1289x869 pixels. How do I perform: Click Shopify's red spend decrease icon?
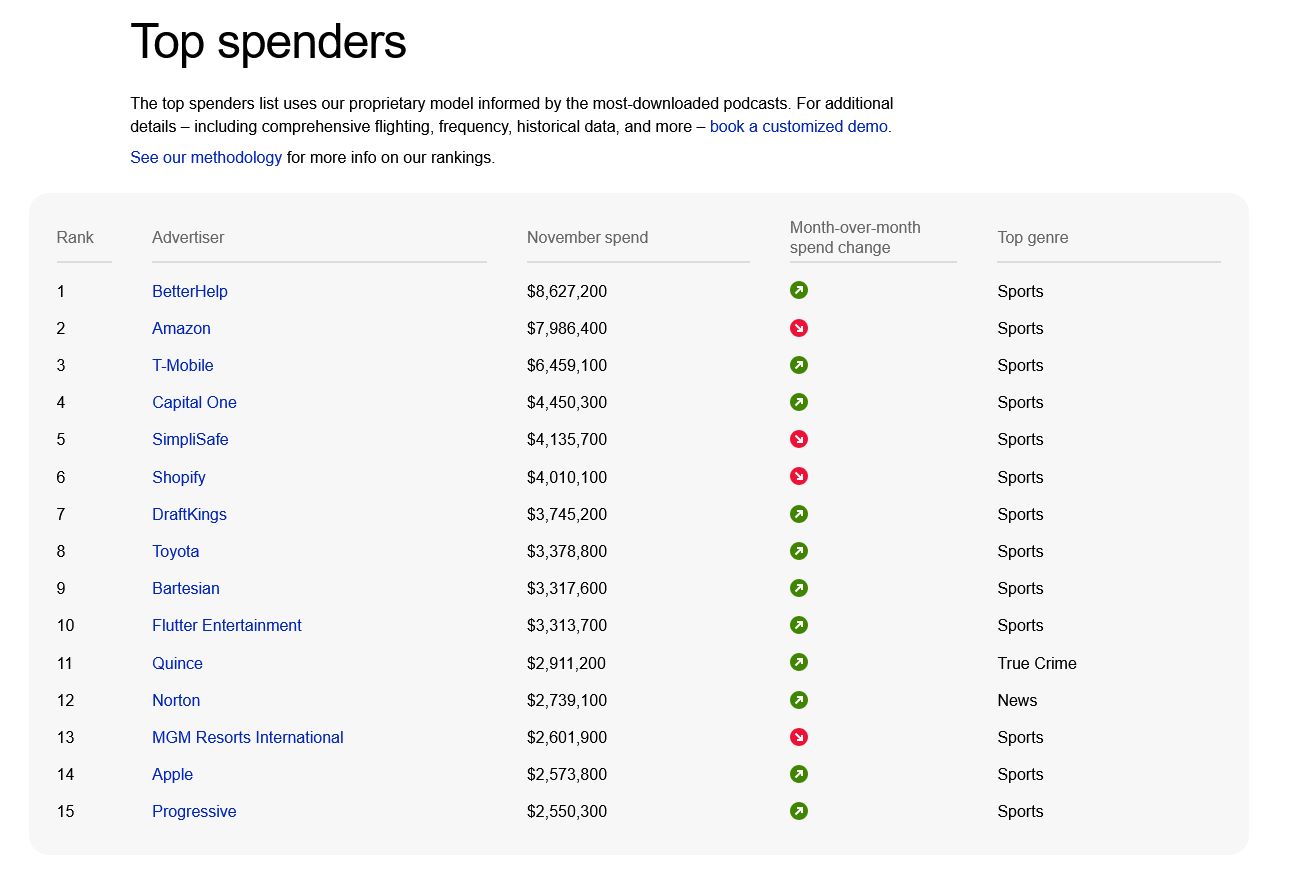coord(798,476)
